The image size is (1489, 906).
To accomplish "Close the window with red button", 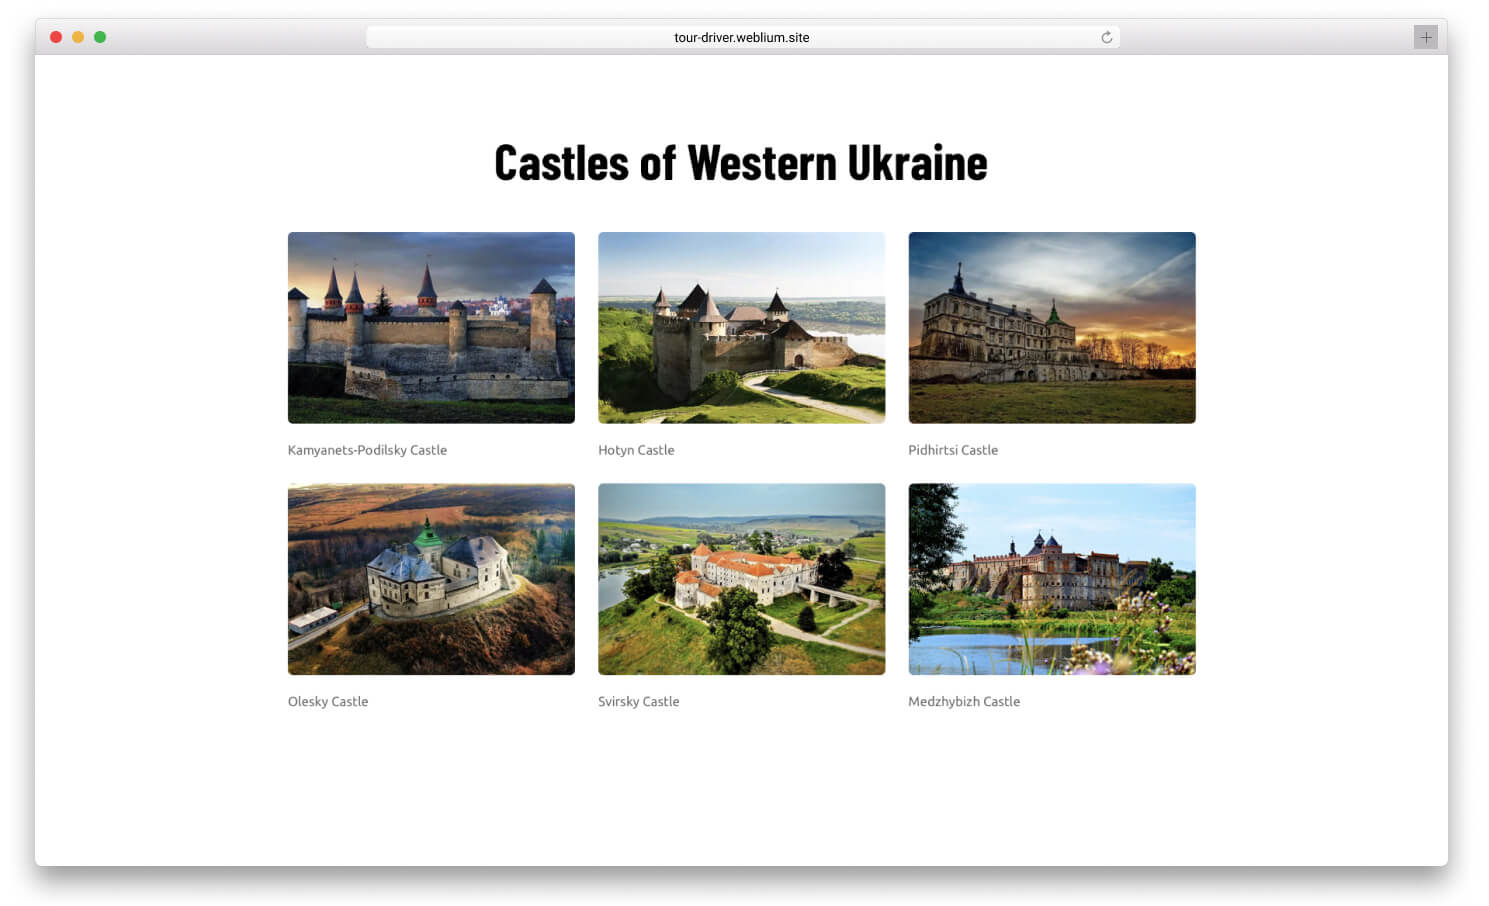I will [56, 37].
